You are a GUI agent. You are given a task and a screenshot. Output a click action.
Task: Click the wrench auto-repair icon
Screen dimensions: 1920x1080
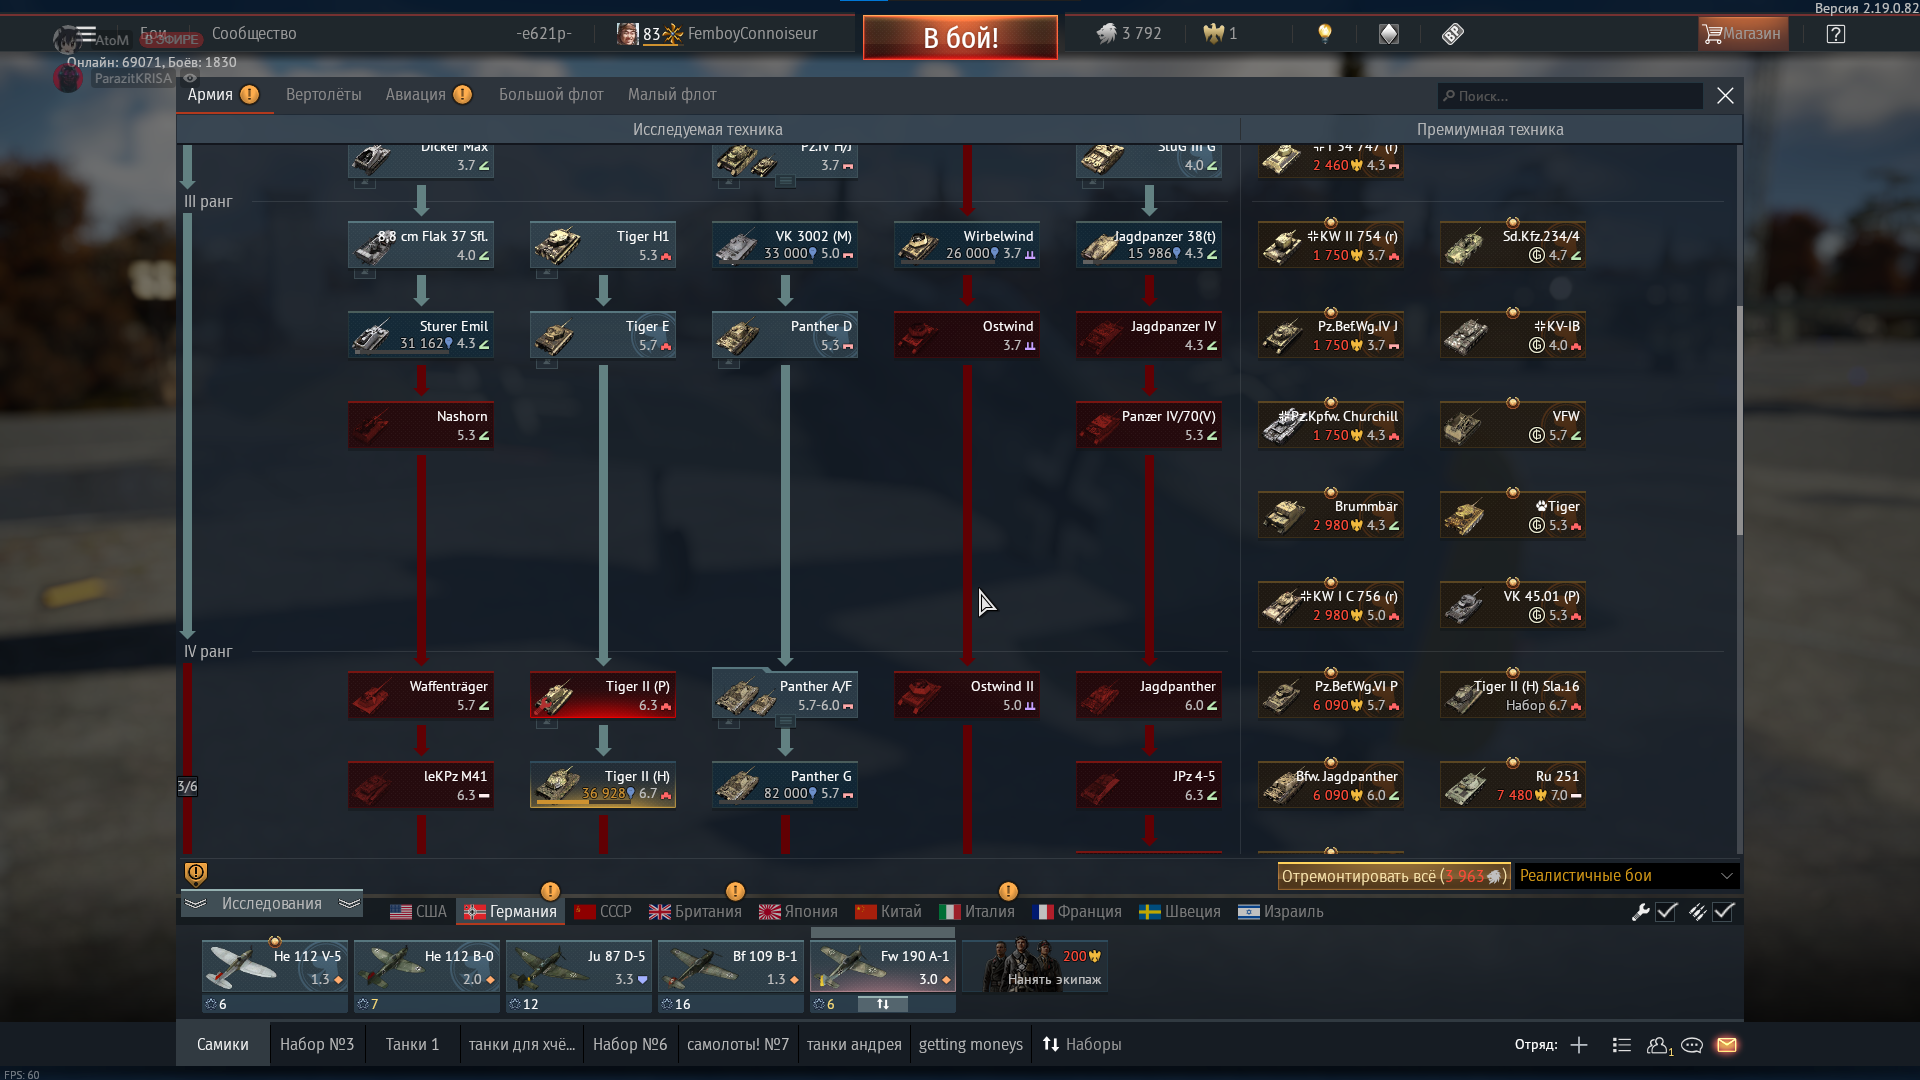[x=1640, y=912]
